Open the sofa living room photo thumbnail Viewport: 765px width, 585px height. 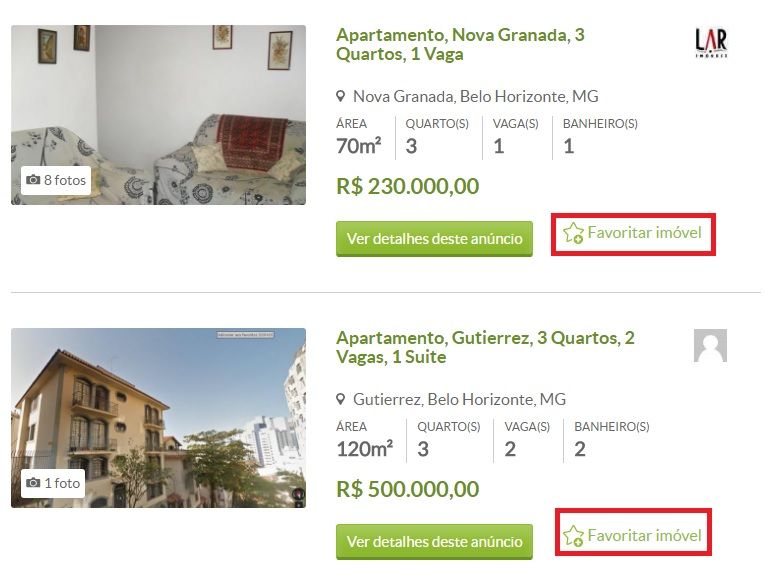pyautogui.click(x=158, y=115)
